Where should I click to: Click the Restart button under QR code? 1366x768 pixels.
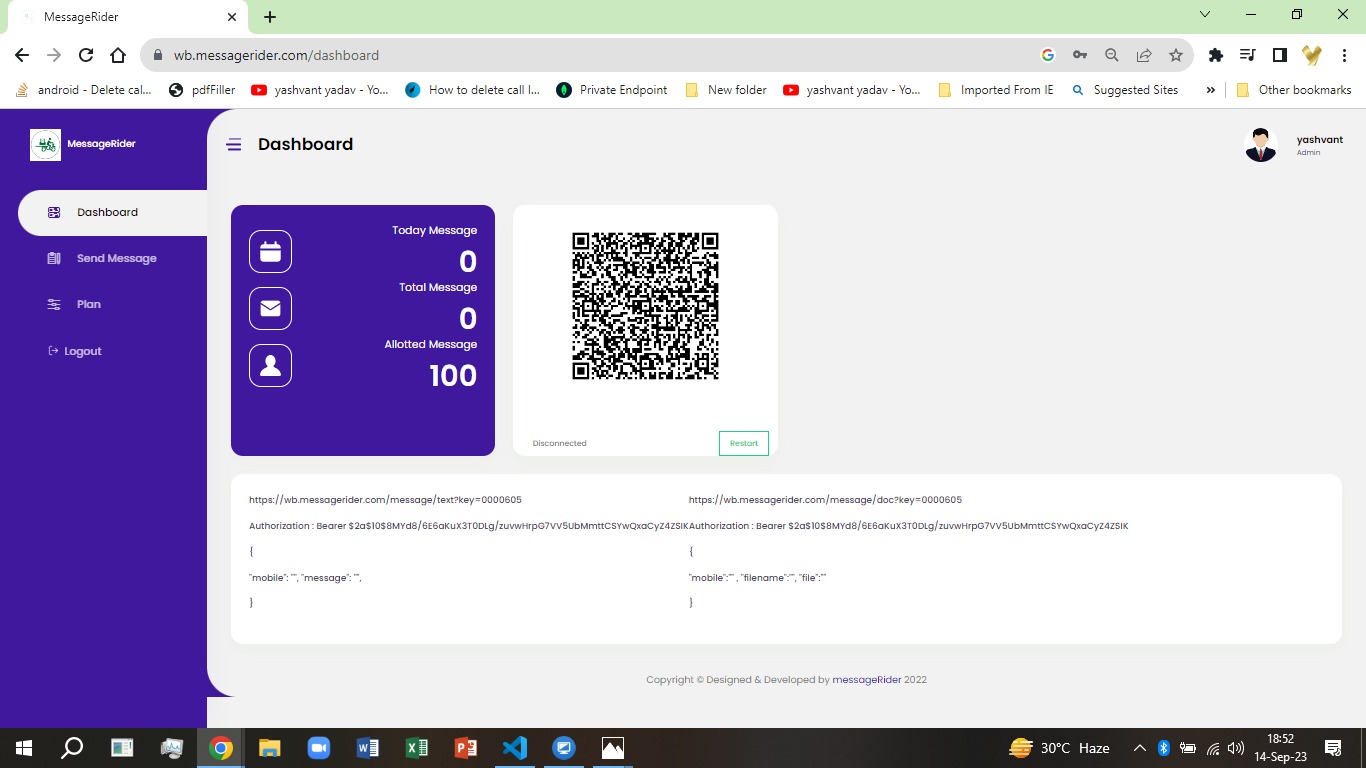click(744, 443)
